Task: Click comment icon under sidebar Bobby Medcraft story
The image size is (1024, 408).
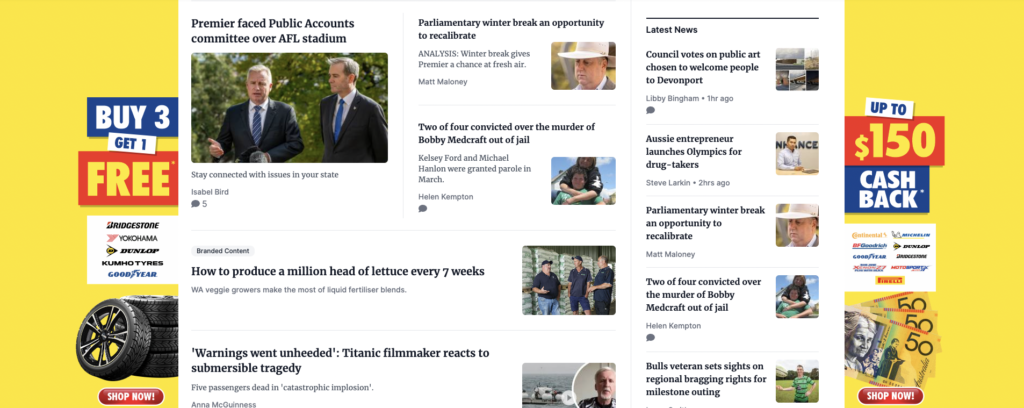Action: [650, 337]
